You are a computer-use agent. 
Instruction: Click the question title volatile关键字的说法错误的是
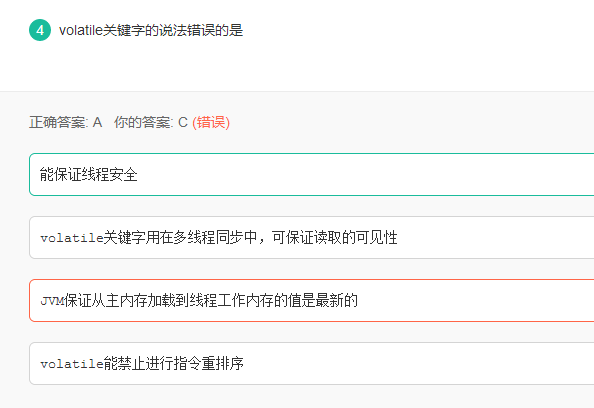tap(151, 30)
